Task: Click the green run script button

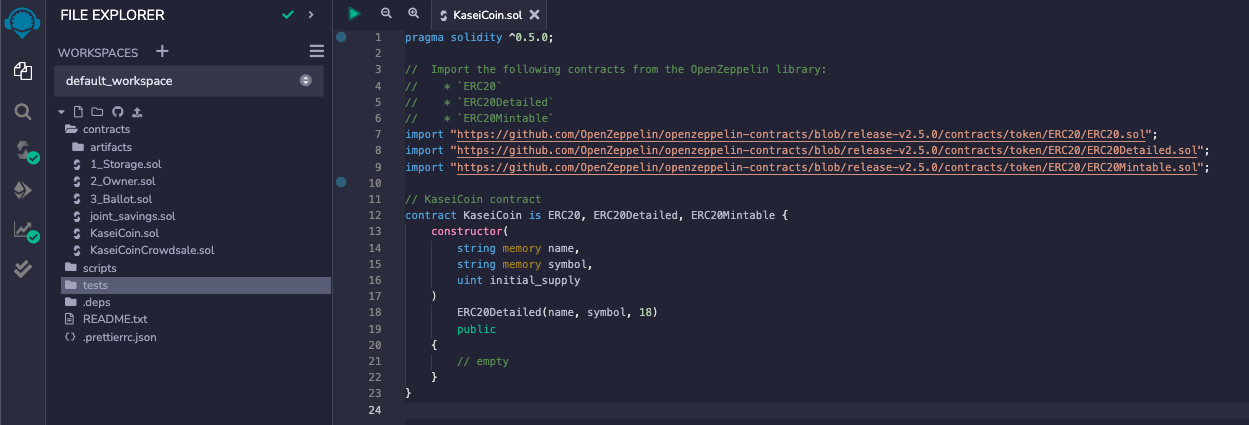Action: click(354, 14)
